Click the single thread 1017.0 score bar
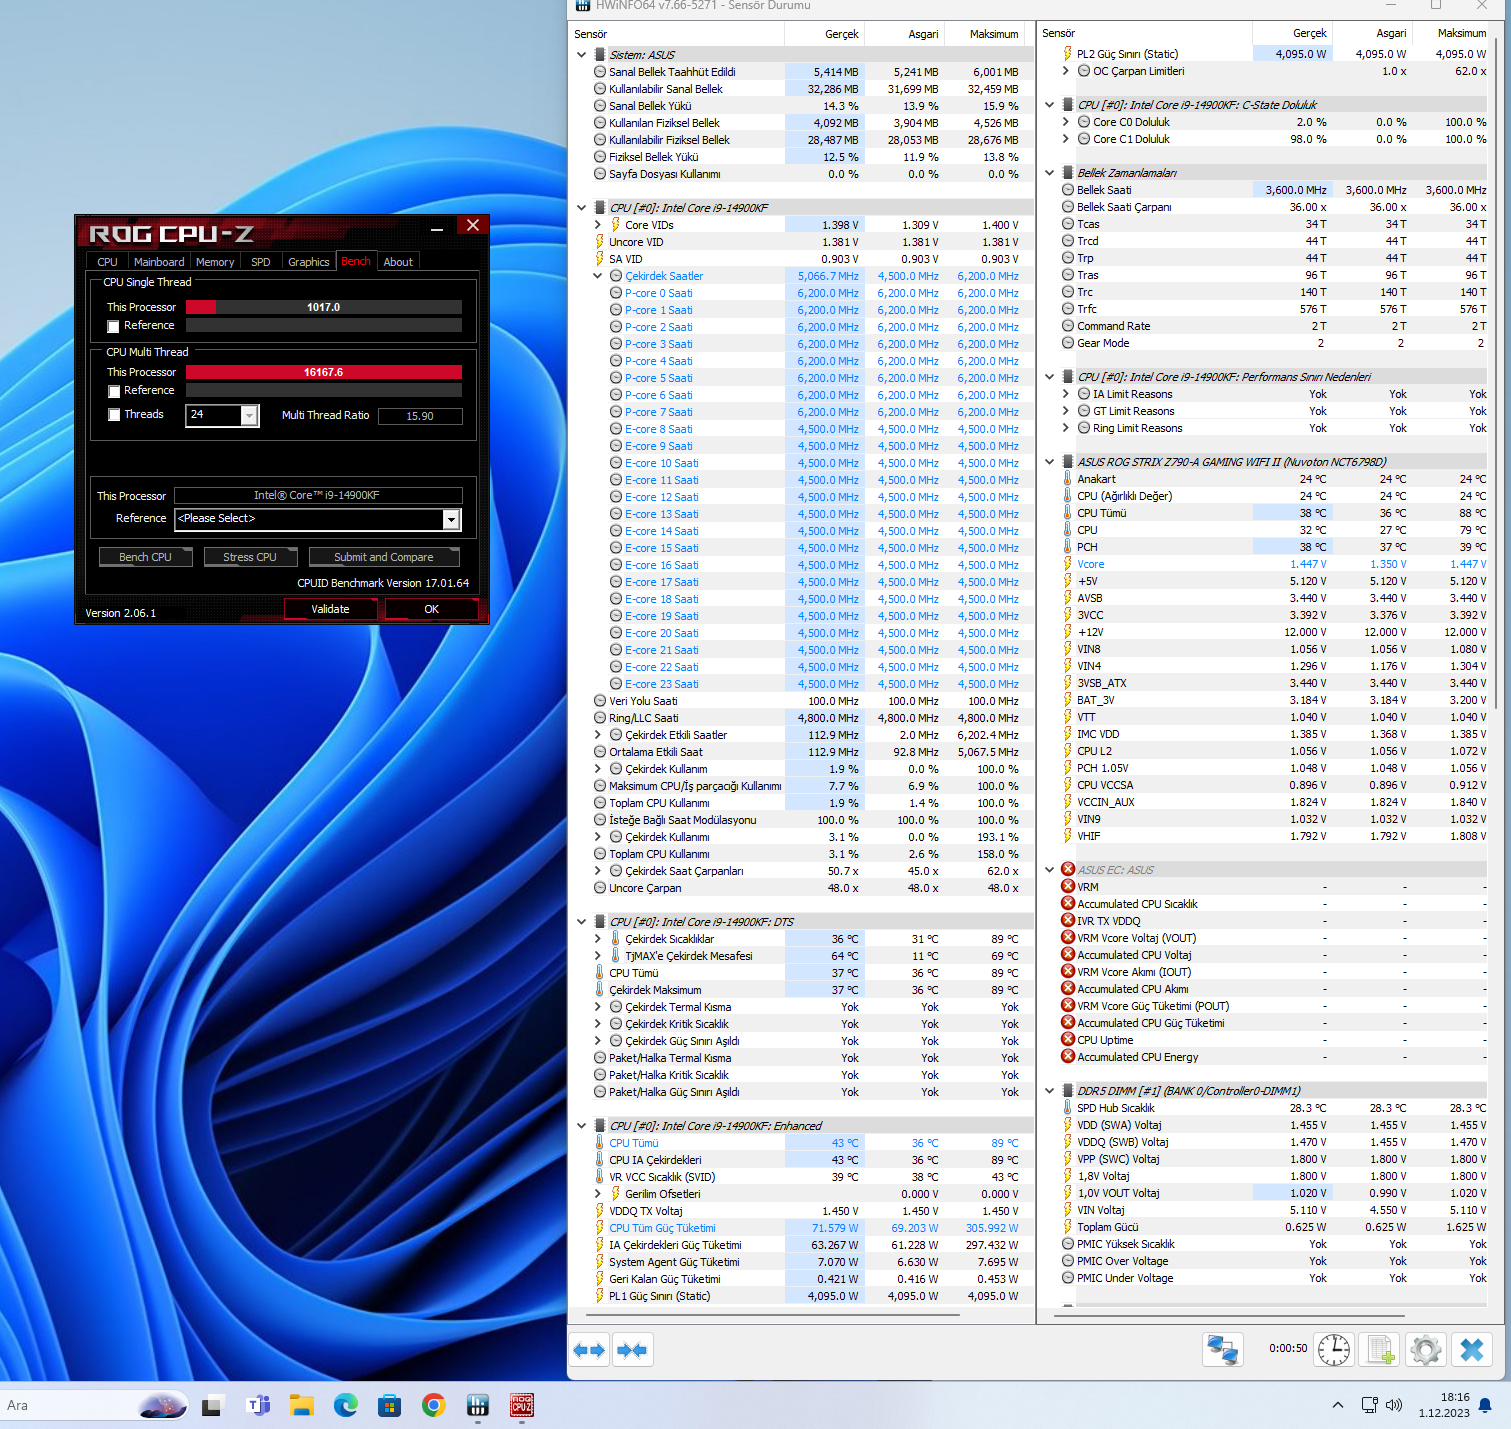 pos(324,307)
